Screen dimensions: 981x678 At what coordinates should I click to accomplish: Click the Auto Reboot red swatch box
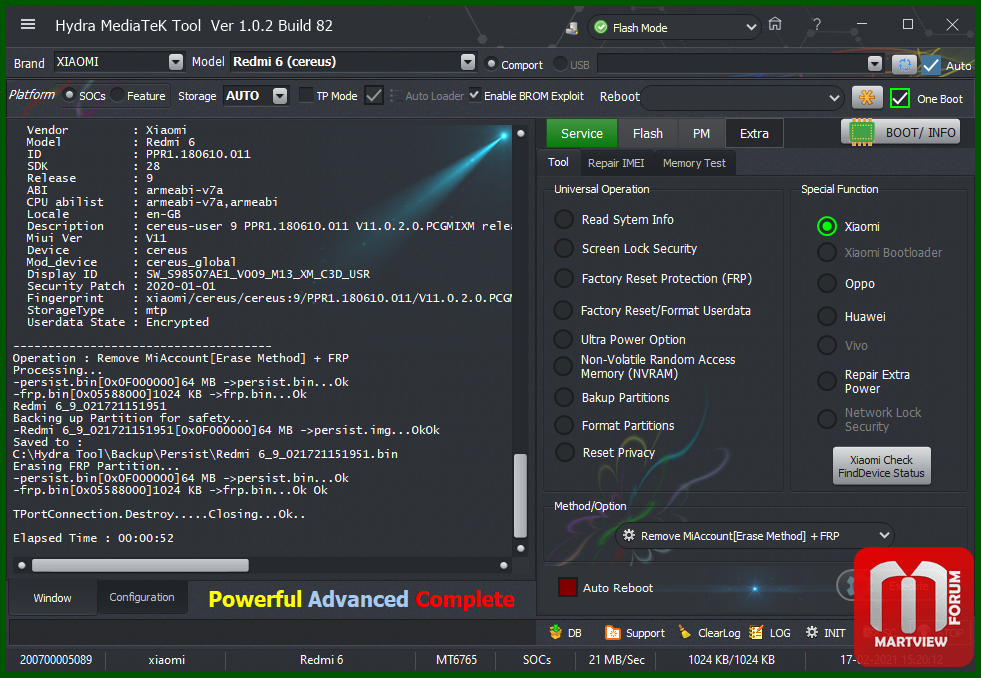567,588
